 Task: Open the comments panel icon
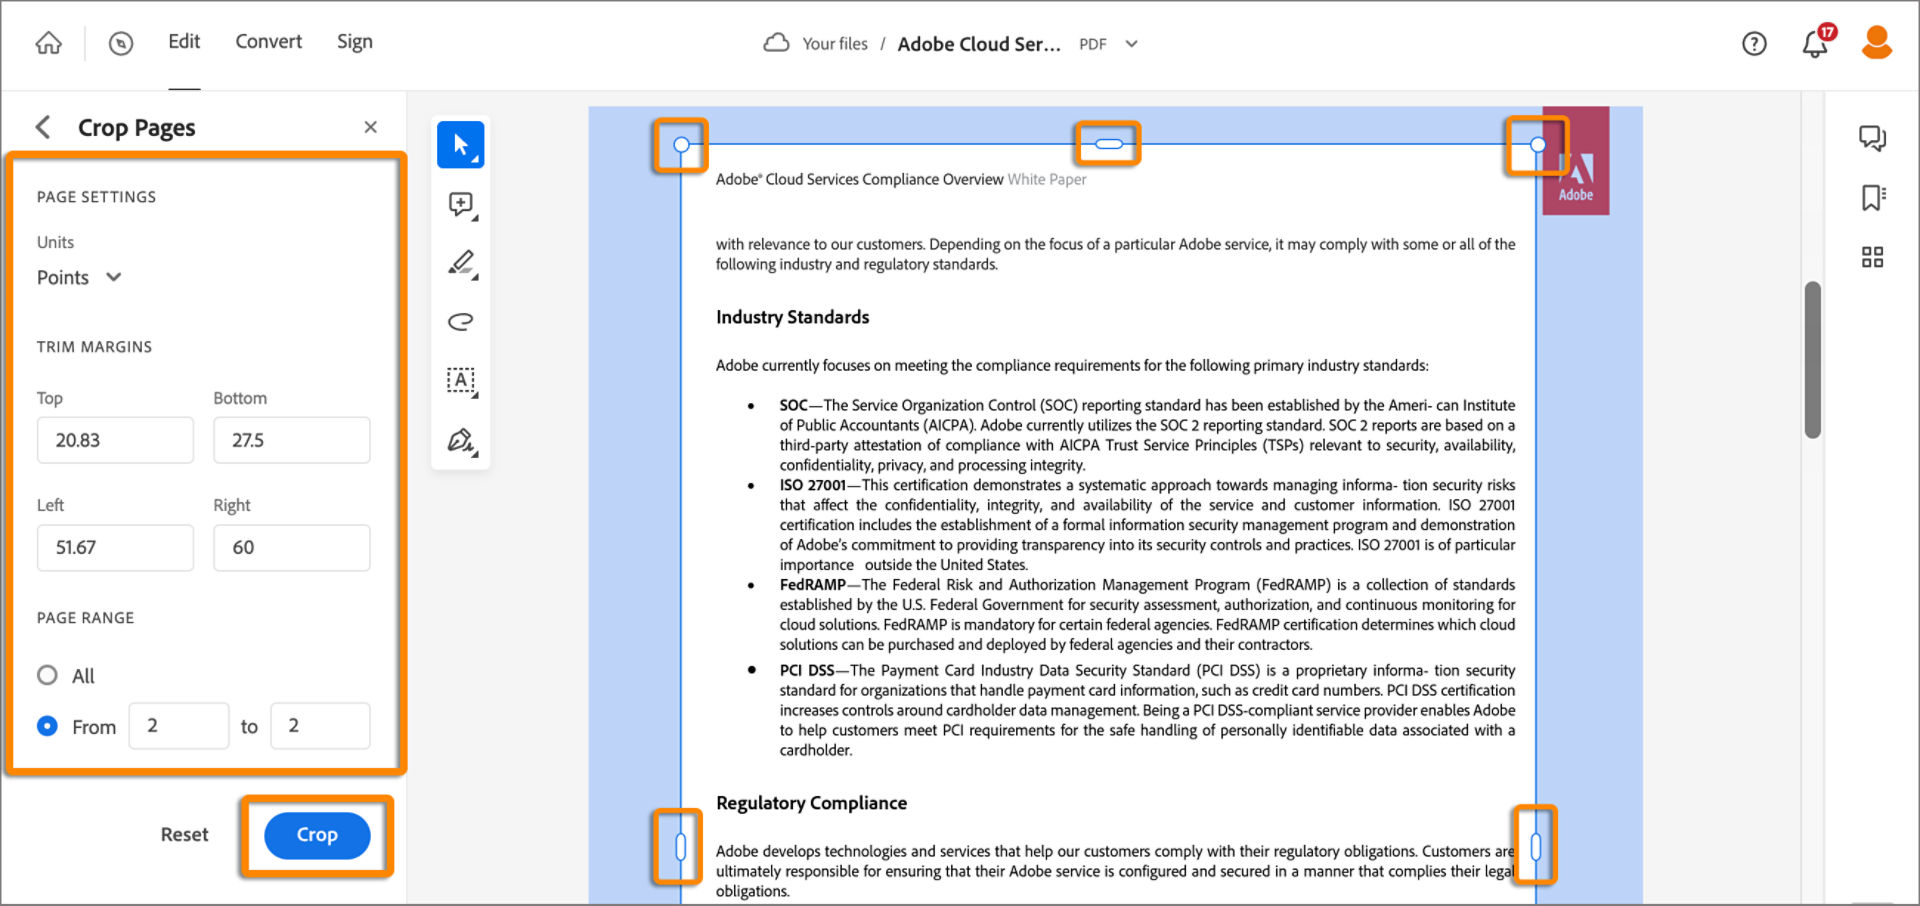(x=1873, y=138)
